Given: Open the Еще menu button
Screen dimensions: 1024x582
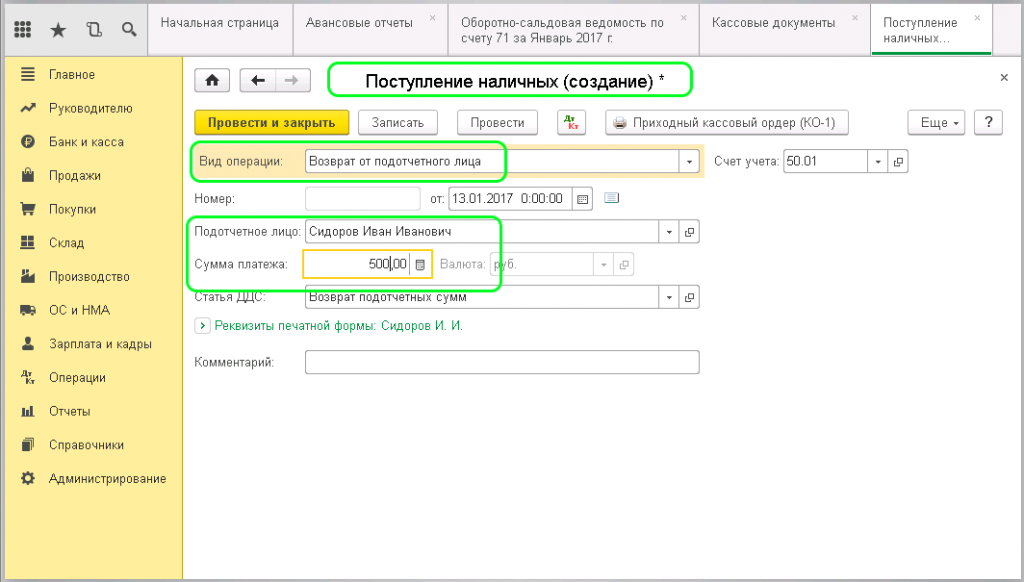Looking at the screenshot, I should click(937, 122).
